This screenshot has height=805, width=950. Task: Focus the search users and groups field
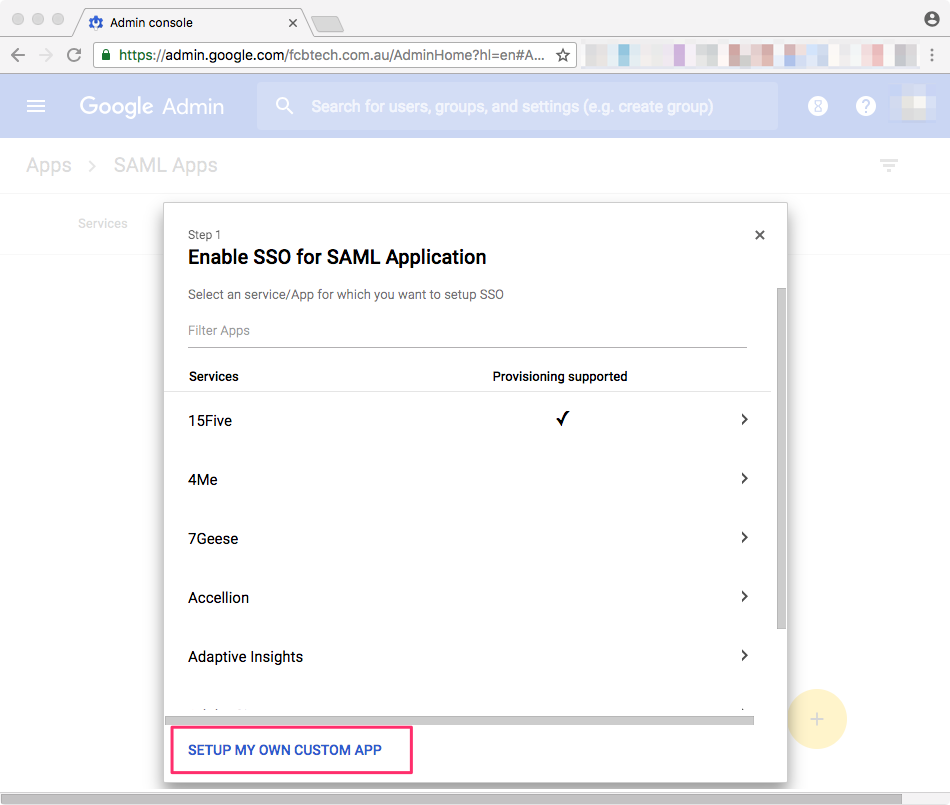click(517, 107)
